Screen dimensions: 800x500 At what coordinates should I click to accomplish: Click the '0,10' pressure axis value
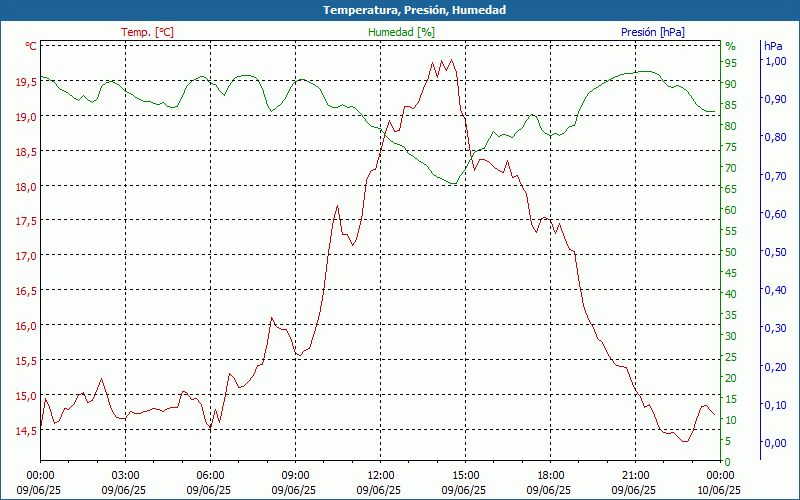click(x=775, y=405)
